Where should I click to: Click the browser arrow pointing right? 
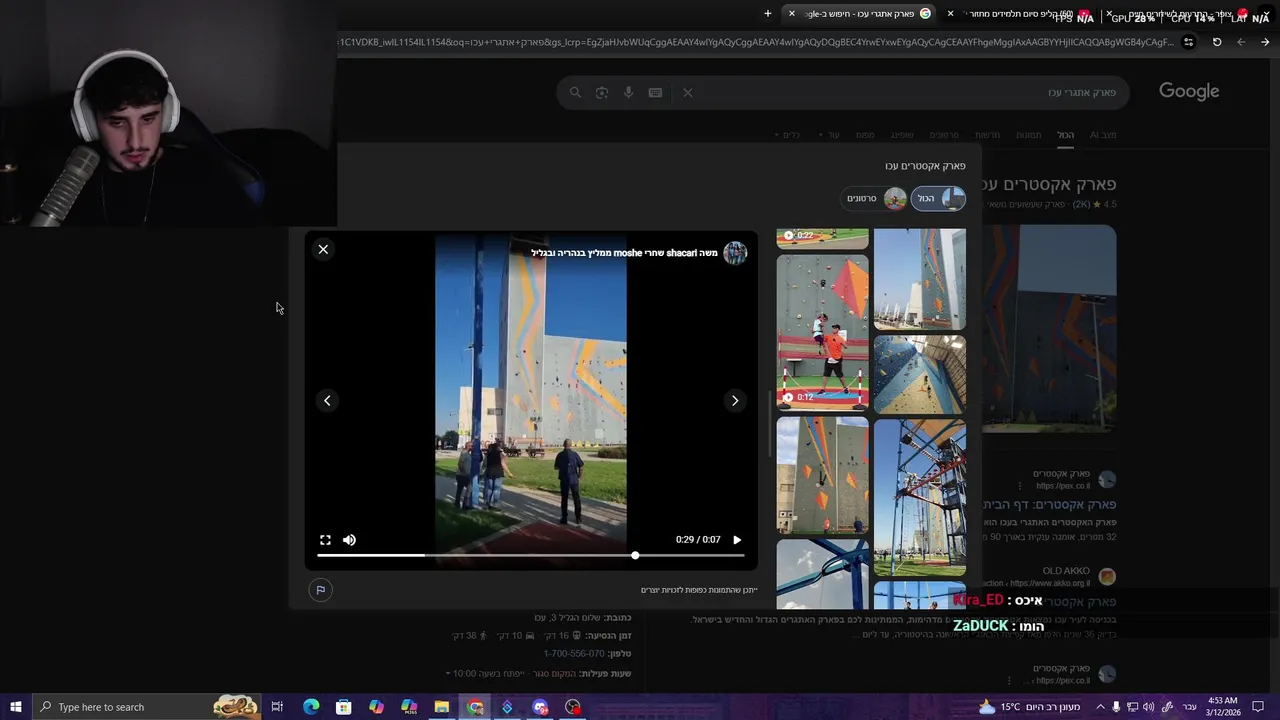point(1265,42)
